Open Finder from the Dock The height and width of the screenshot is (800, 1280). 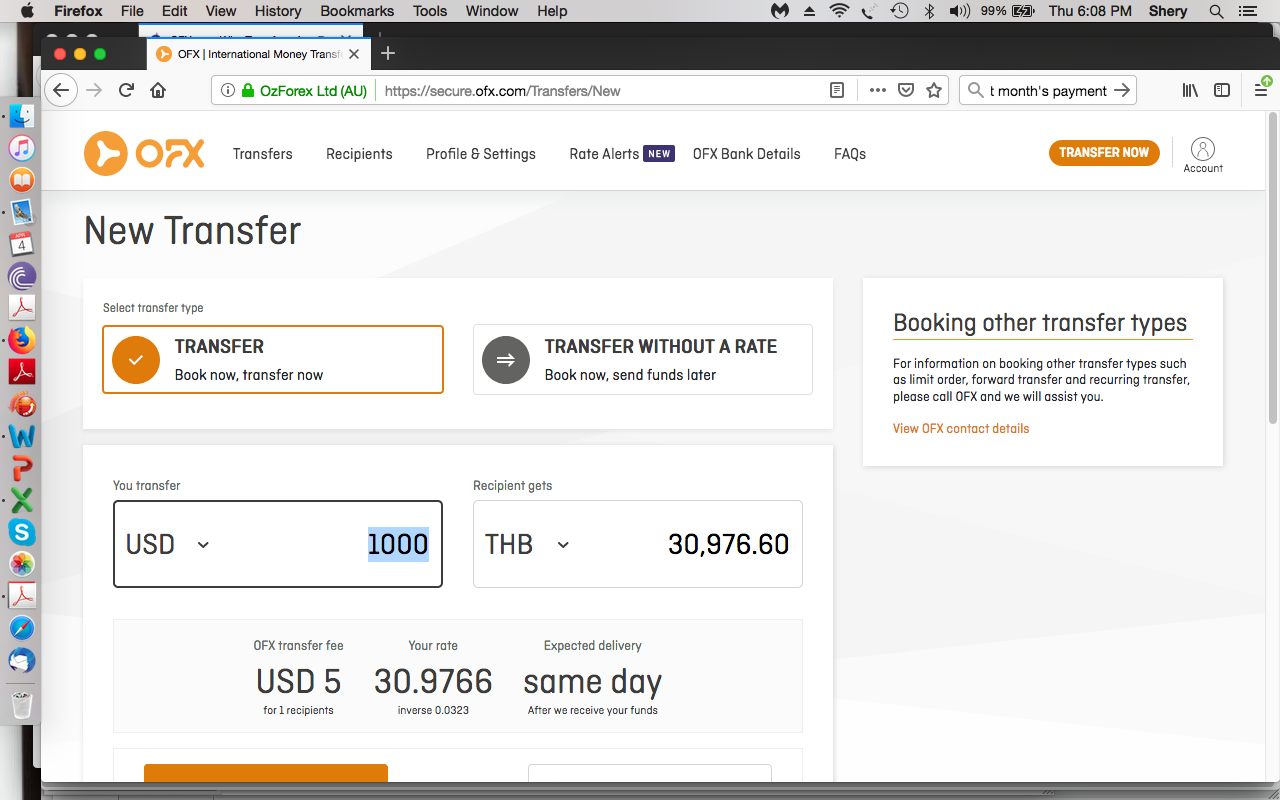click(22, 116)
